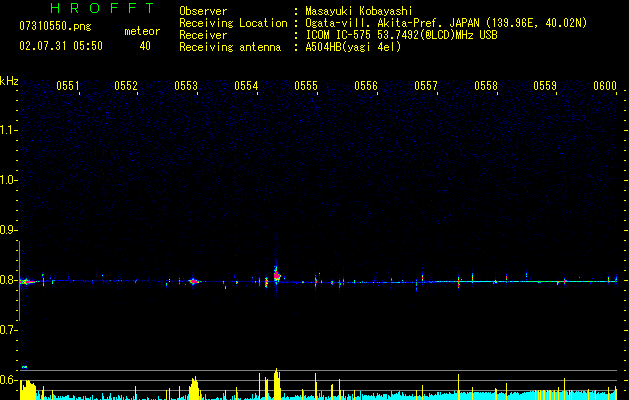
Task: Click the tallest yellow peak after 0554
Action: pyautogui.click(x=277, y=384)
